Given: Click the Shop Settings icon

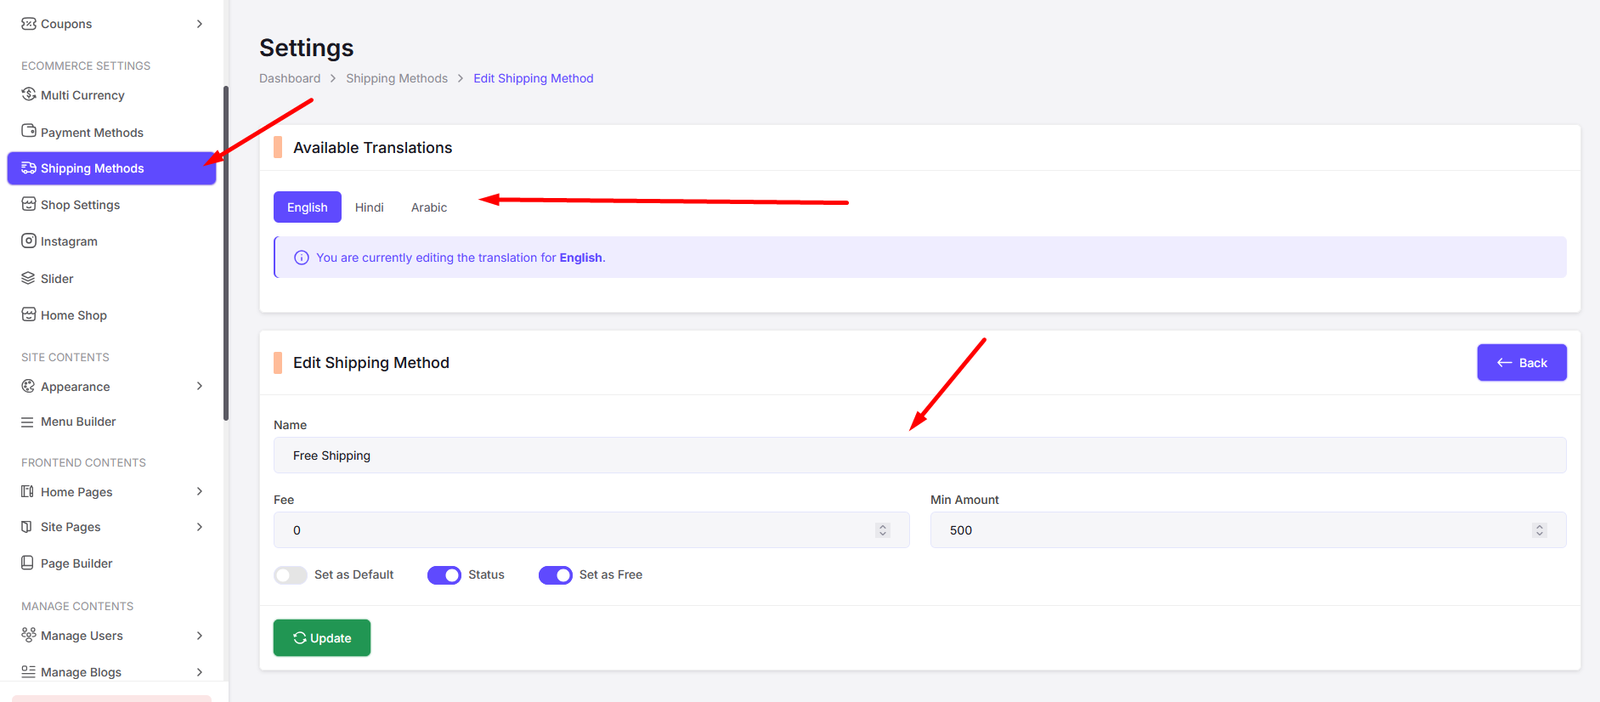Looking at the screenshot, I should click(28, 204).
